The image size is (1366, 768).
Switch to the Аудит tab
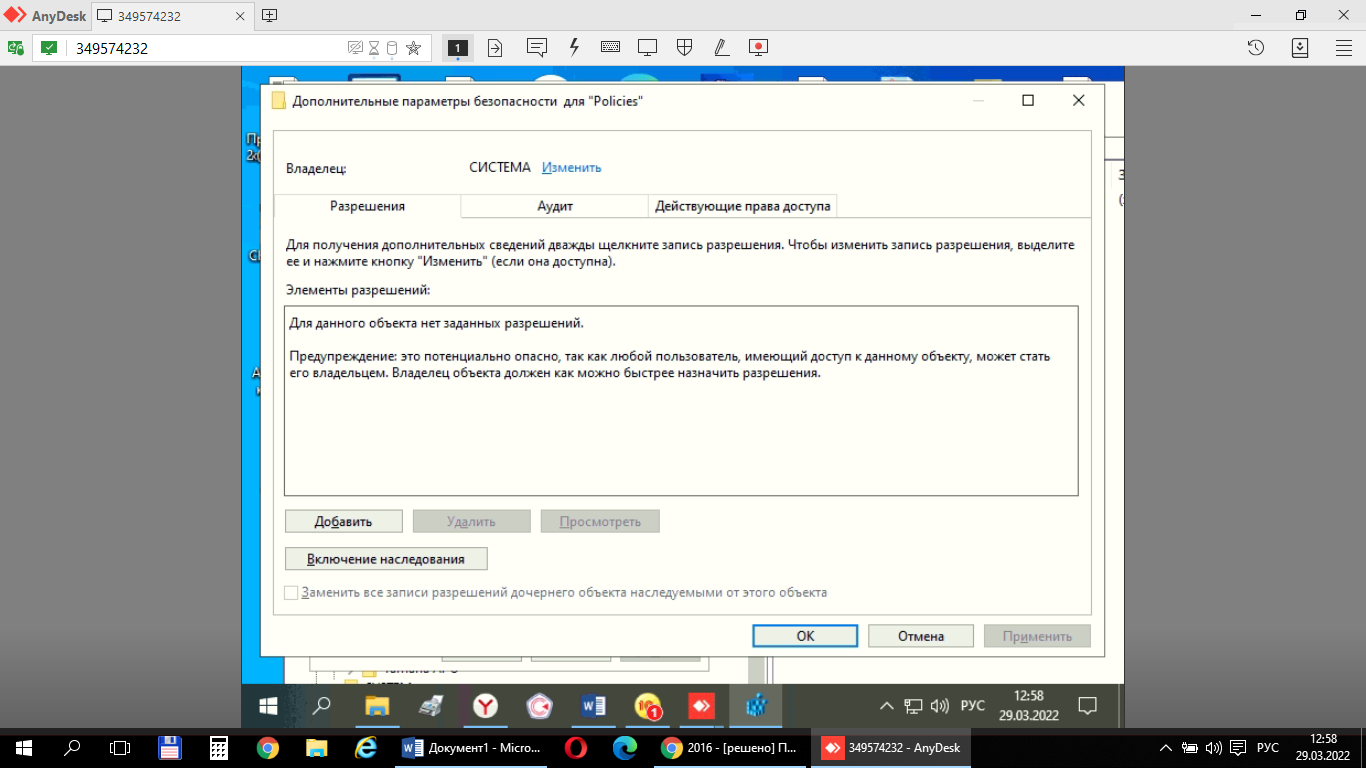coord(555,206)
